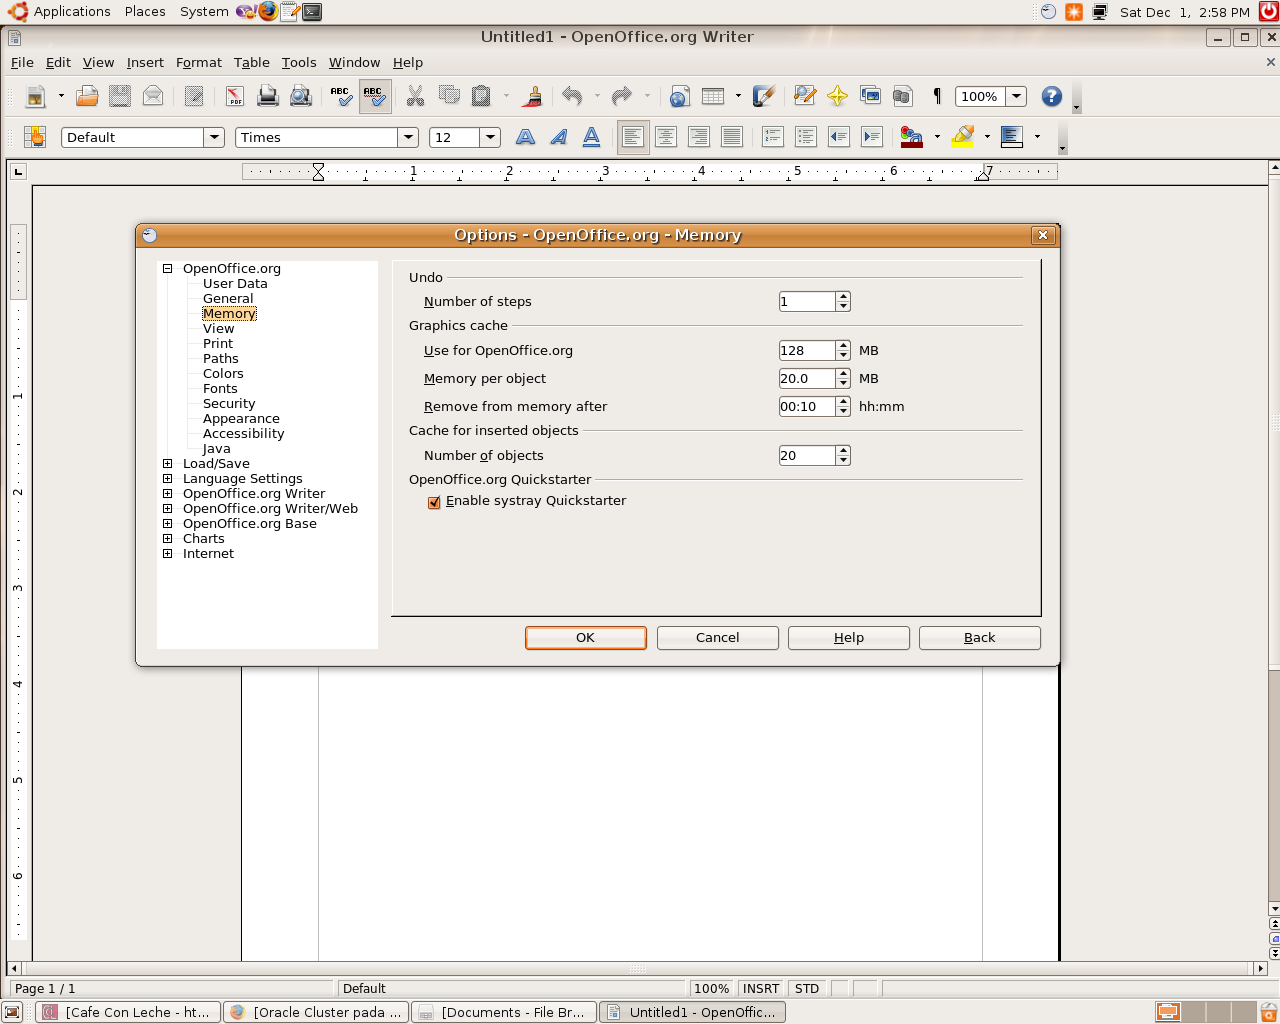
Task: Open the zoom 100% dropdown
Action: (x=1016, y=96)
